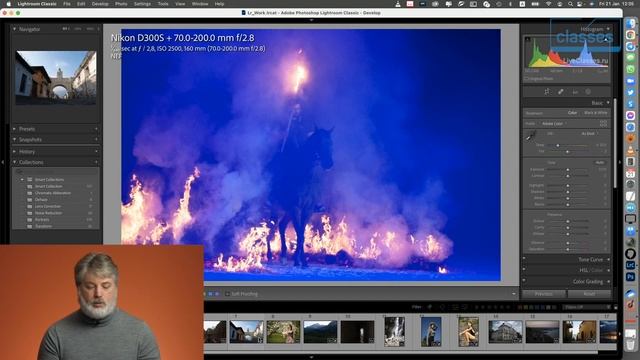Click the Reset button

click(589, 293)
